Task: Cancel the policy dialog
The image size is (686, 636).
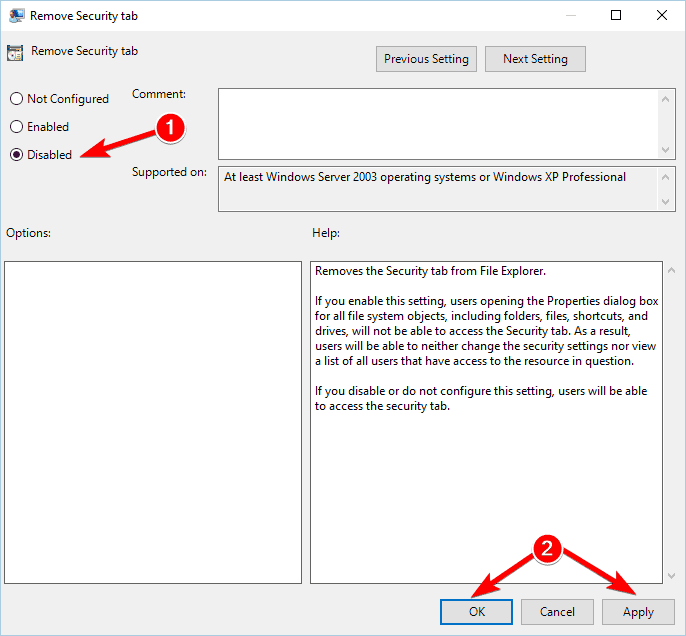Action: pos(557,612)
